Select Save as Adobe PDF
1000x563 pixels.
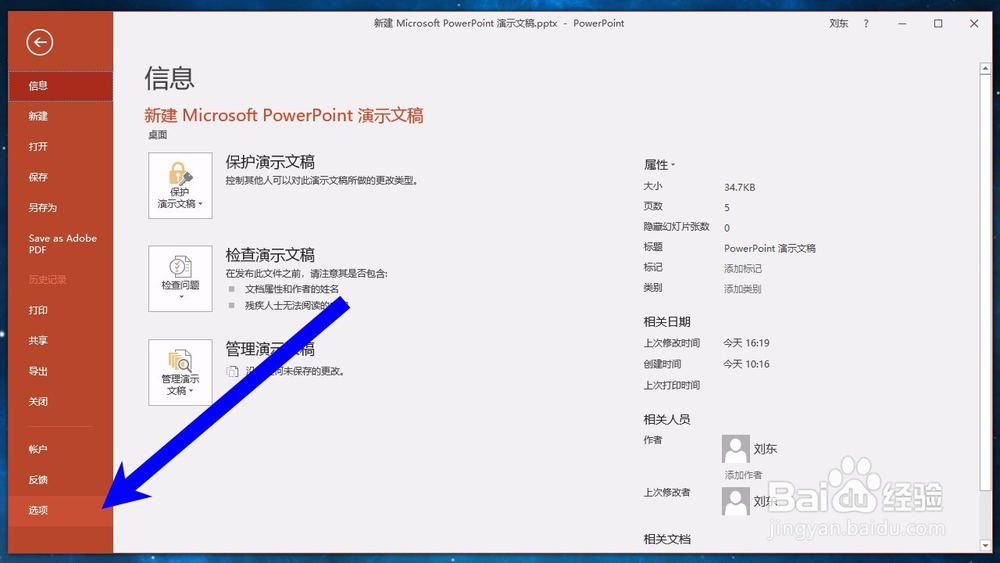tap(61, 244)
